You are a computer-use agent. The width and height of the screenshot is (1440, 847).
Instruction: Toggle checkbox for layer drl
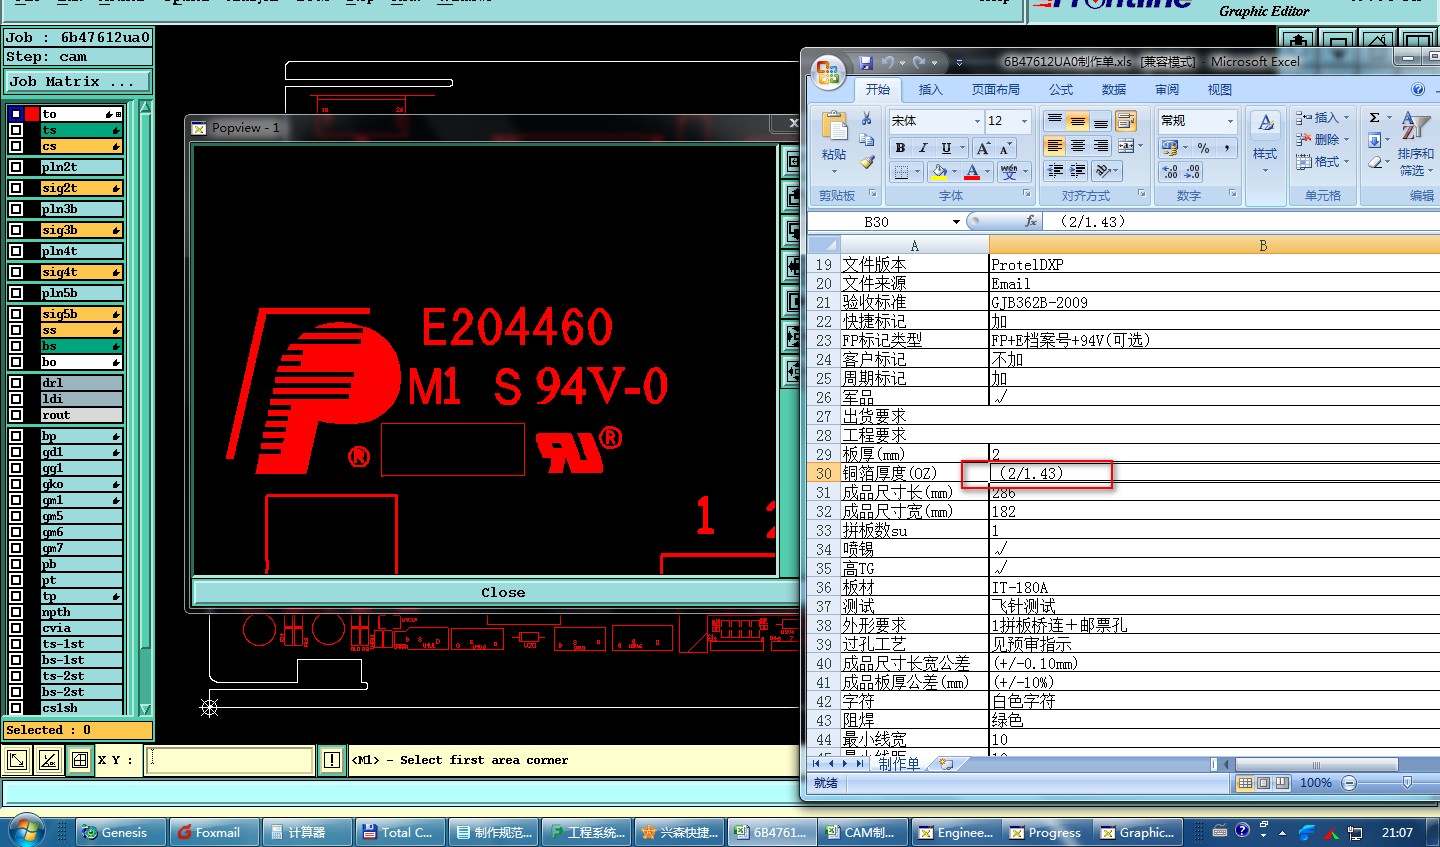coord(16,383)
